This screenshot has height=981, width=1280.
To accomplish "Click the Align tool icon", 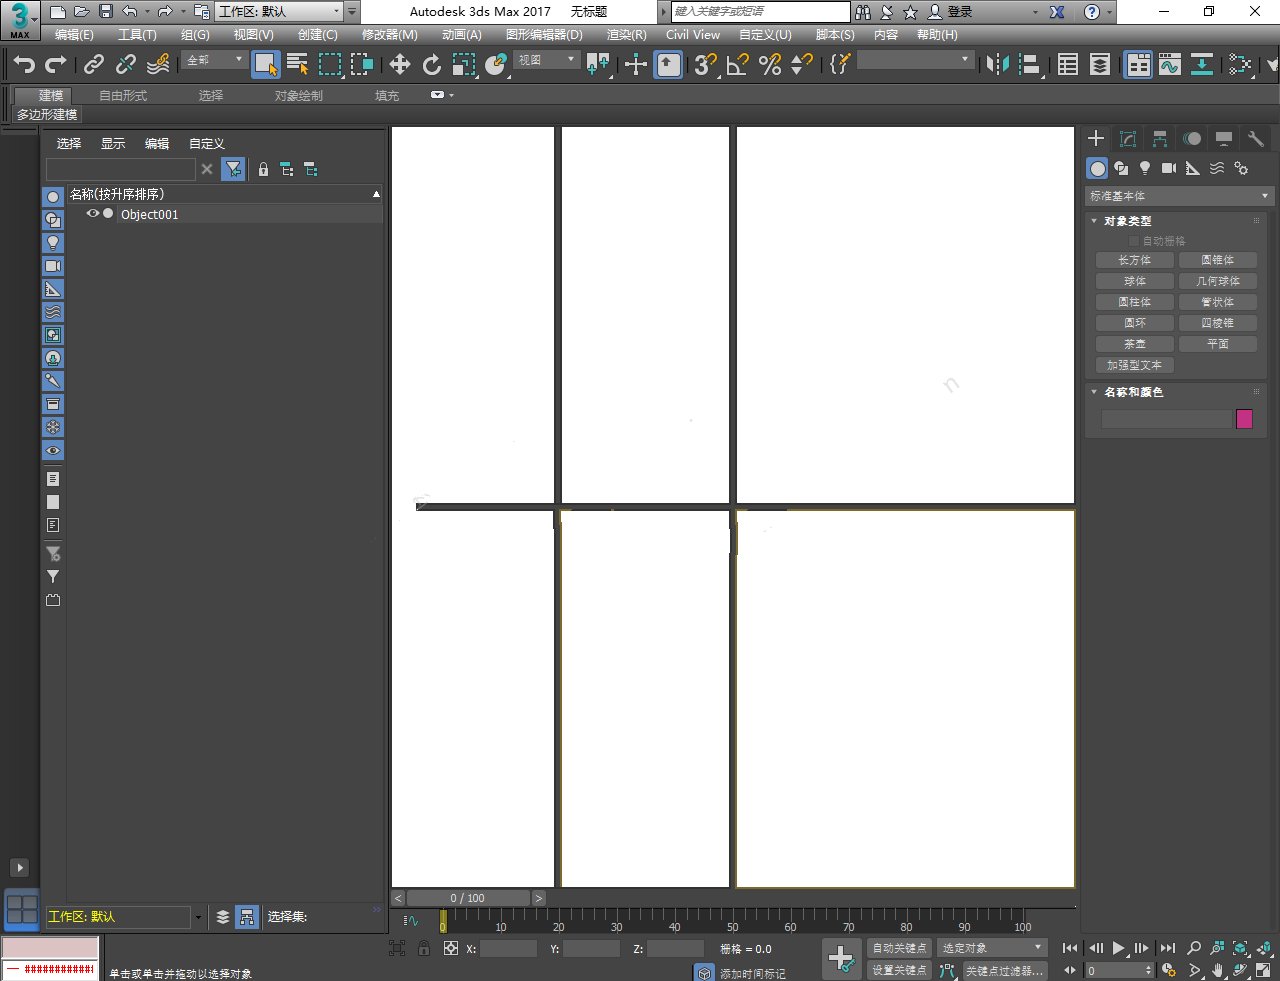I will coord(1029,65).
